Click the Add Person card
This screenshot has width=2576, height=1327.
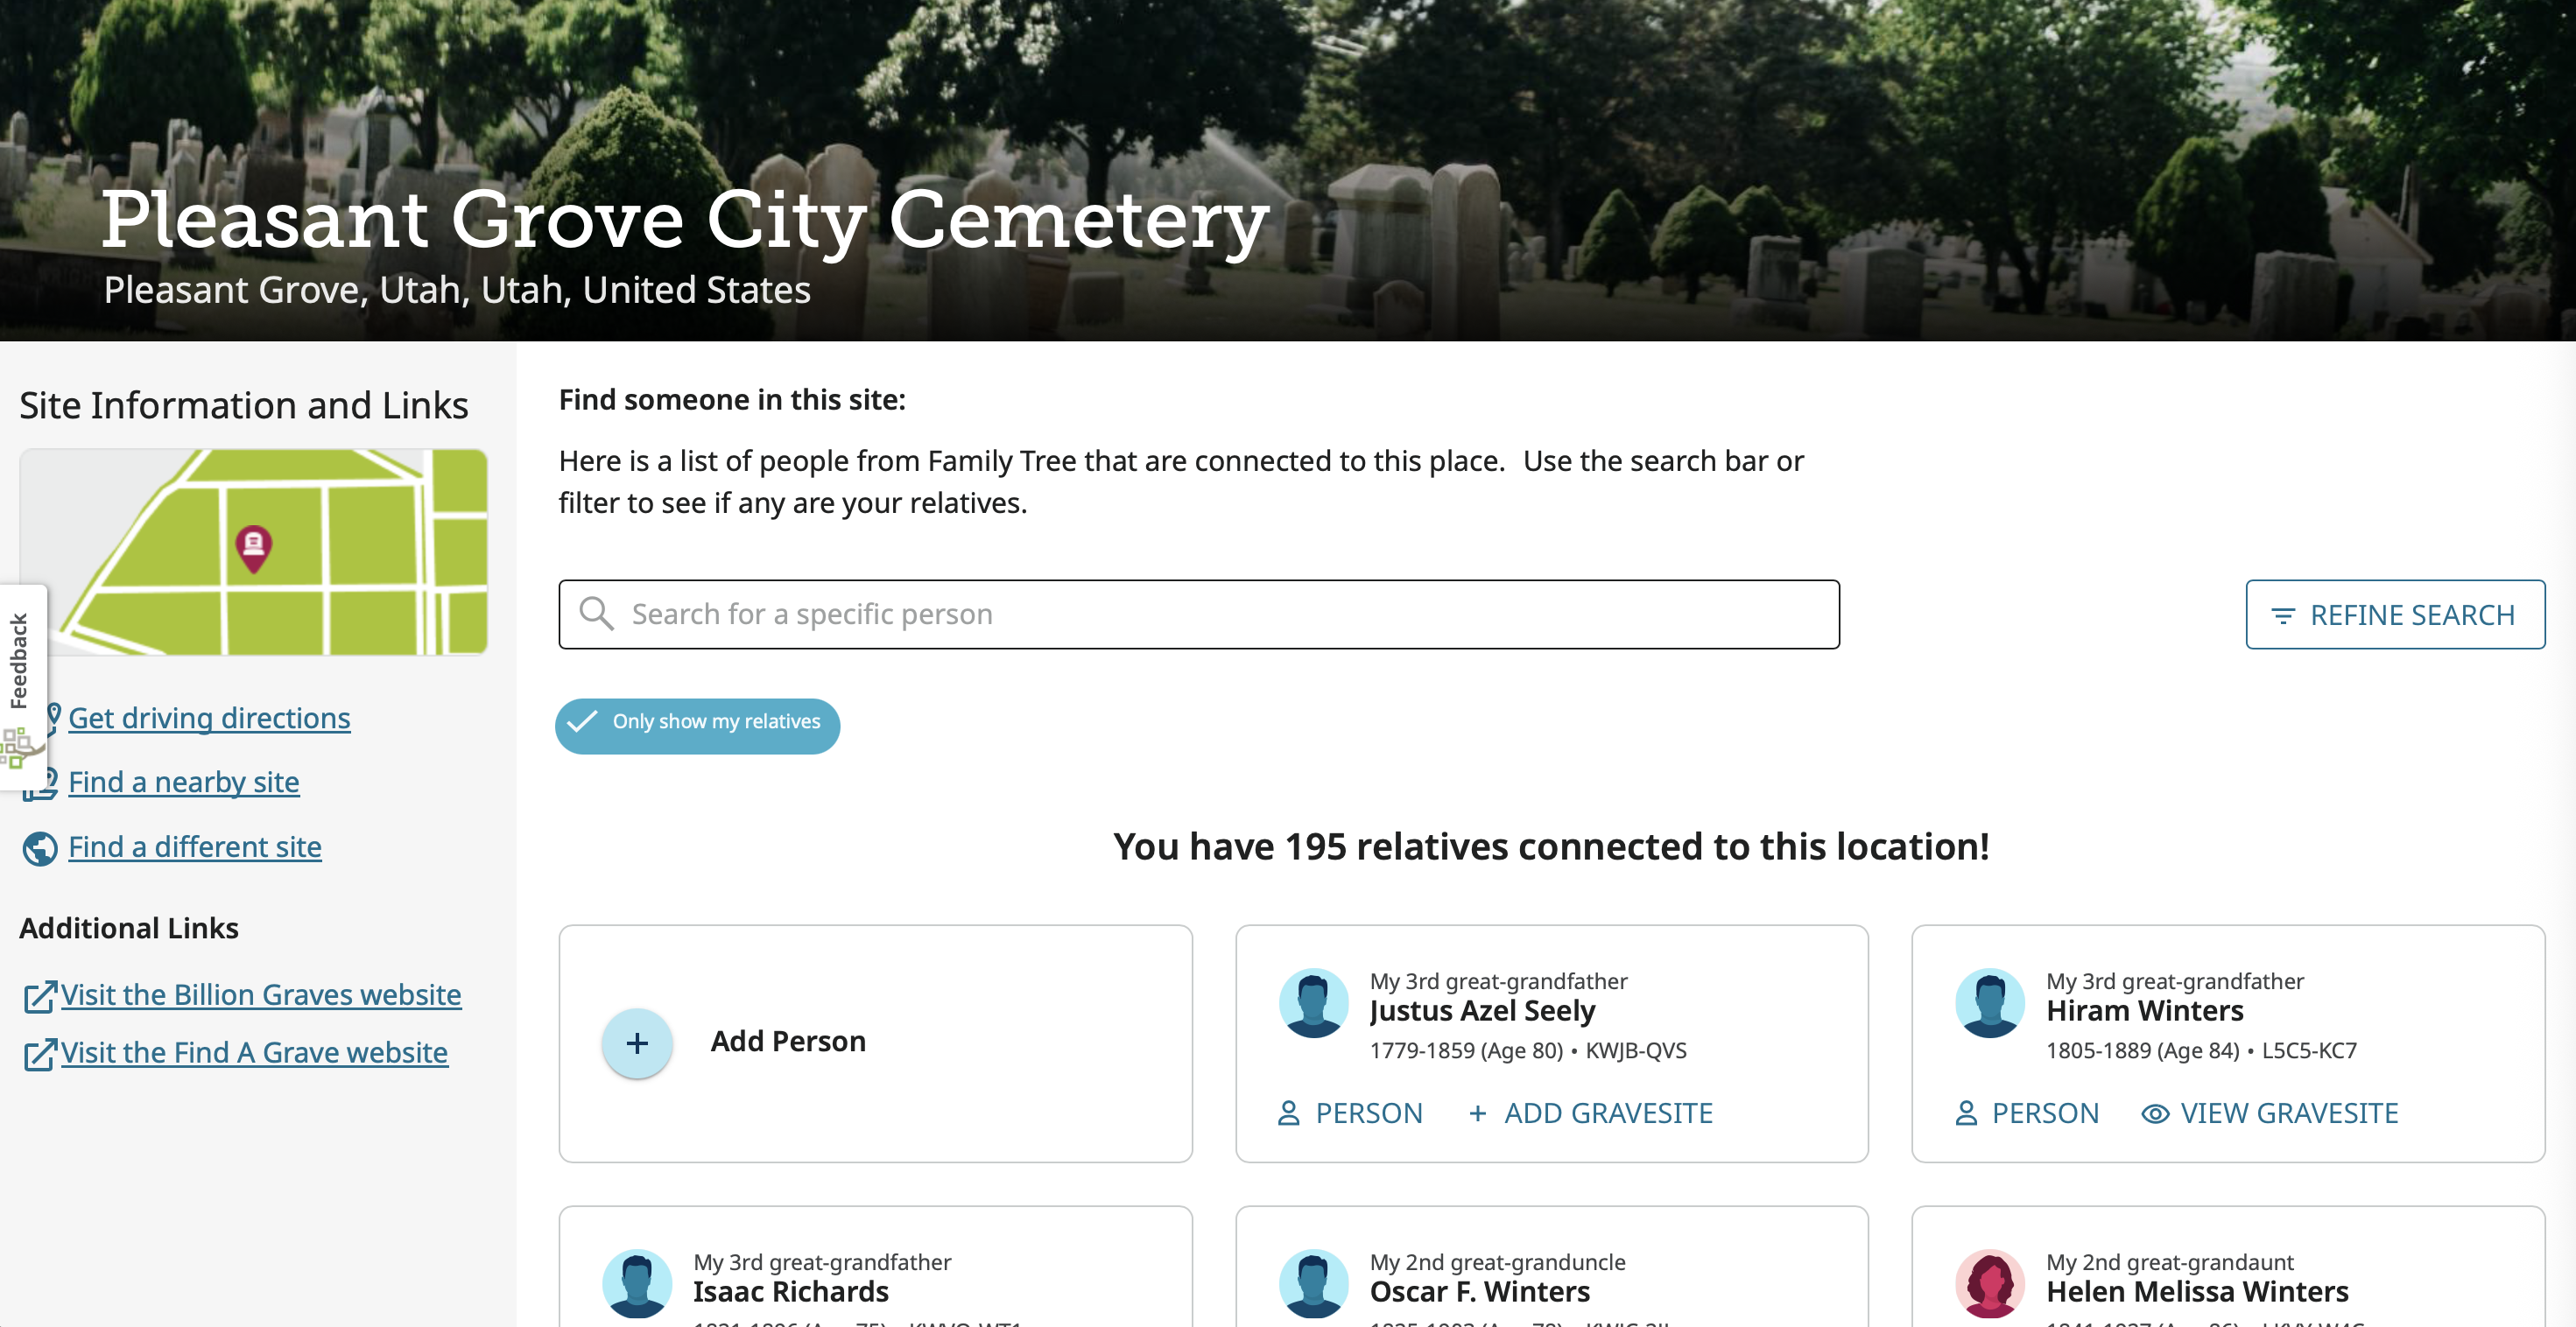tap(876, 1043)
